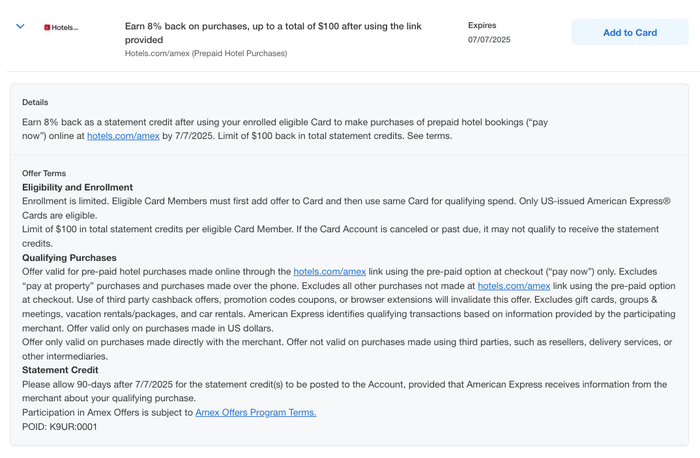Click the 'Enrollment is limited' paragraph
This screenshot has height=458, width=700.
(x=346, y=208)
